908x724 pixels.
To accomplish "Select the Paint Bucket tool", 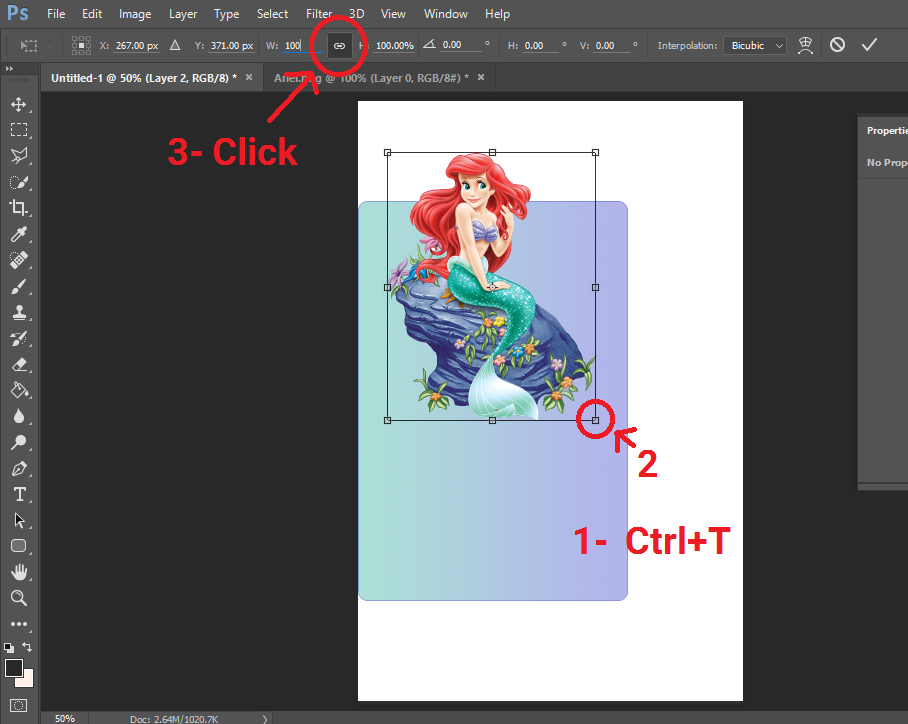I will click(x=19, y=390).
